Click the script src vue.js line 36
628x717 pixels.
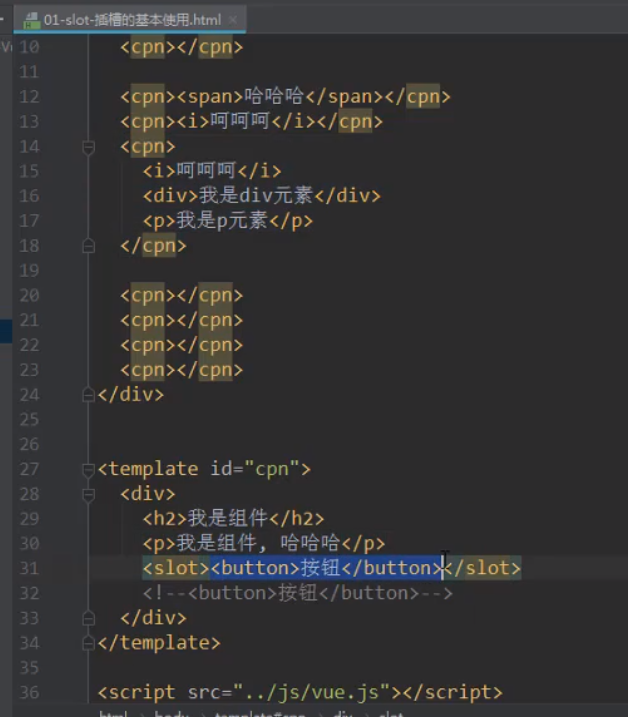(x=300, y=692)
